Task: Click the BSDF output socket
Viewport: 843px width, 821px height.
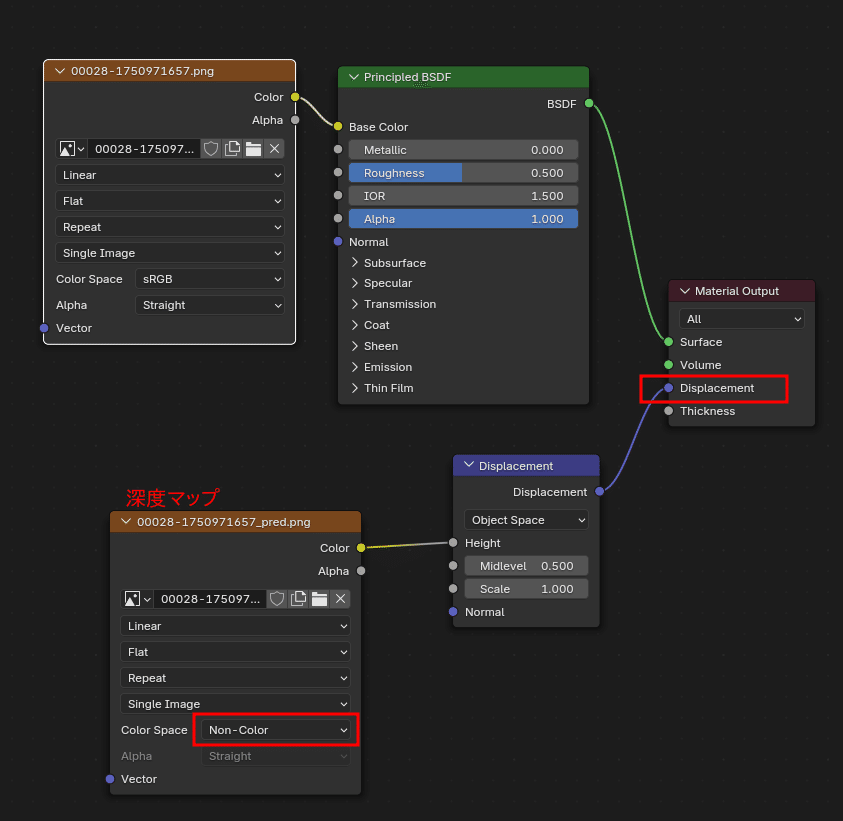Action: 587,103
